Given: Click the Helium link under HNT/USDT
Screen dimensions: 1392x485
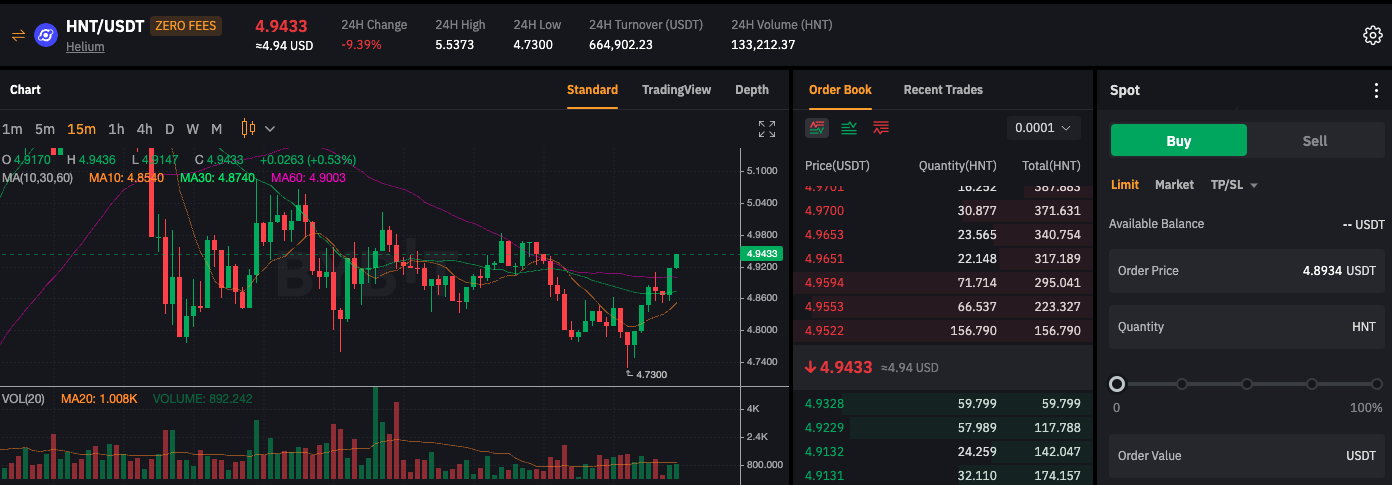Looking at the screenshot, I should pos(85,46).
